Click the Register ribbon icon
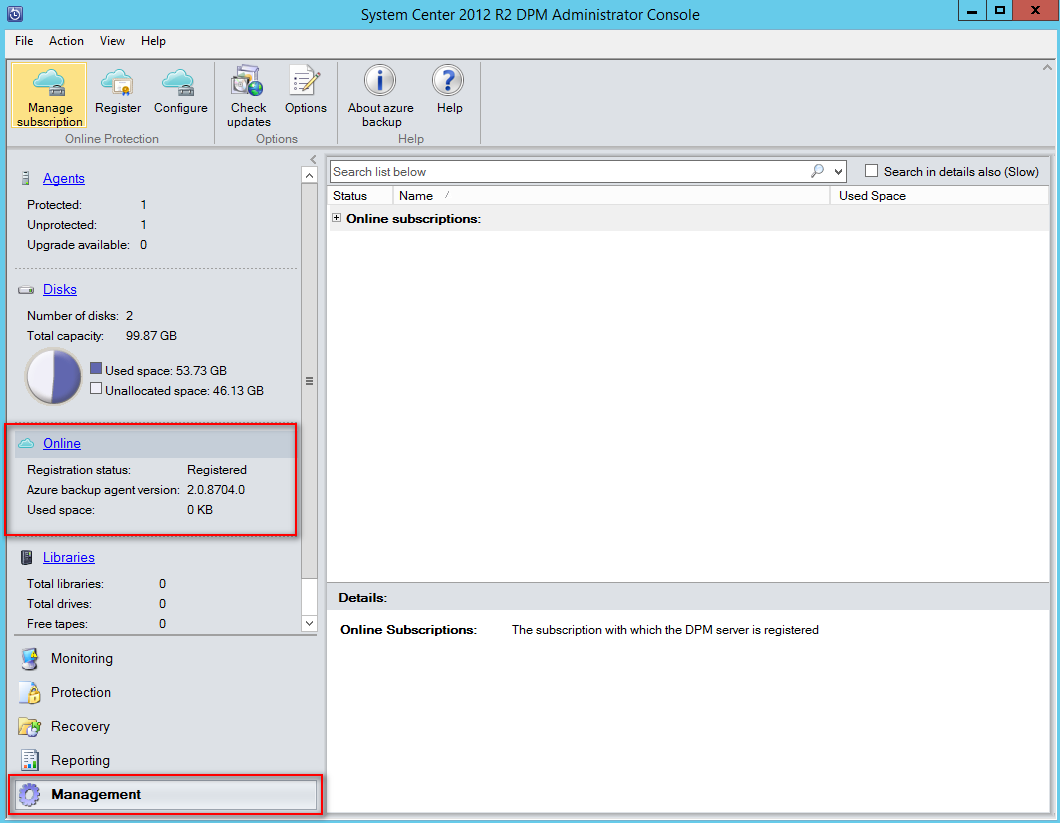Screen dimensions: 1060x823 pyautogui.click(x=118, y=82)
